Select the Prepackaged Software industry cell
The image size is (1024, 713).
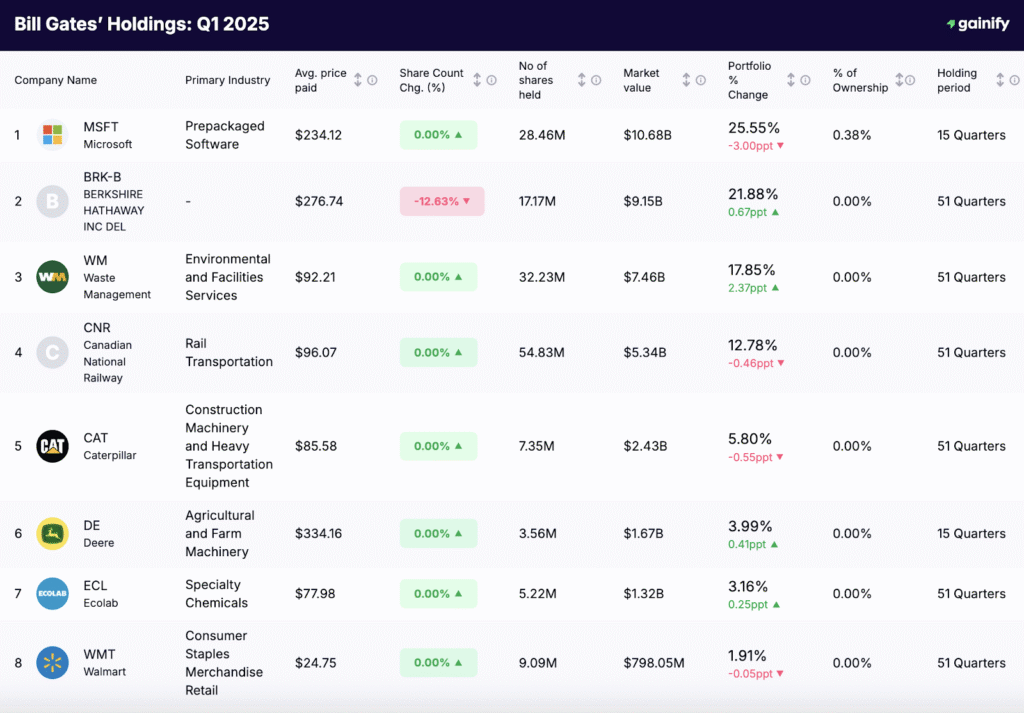pos(225,135)
